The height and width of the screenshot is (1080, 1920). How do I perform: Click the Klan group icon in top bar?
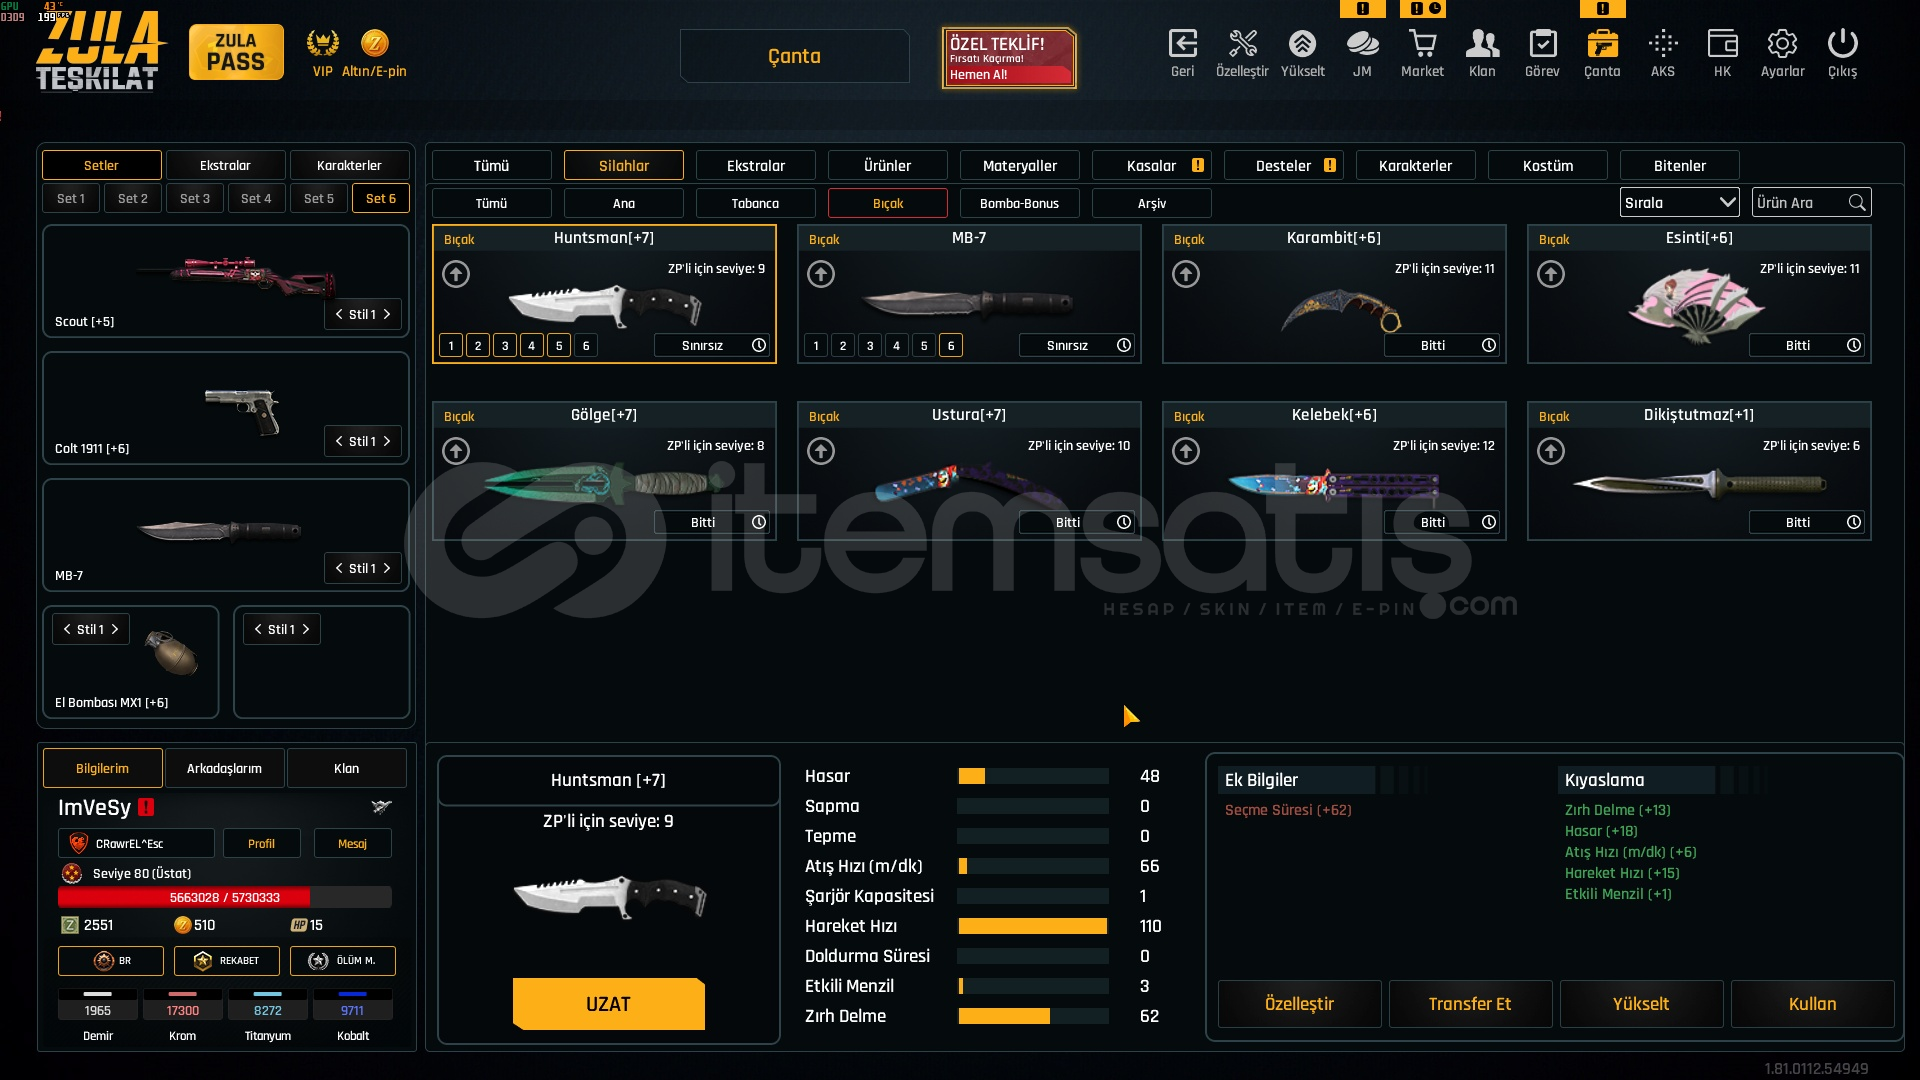tap(1482, 44)
